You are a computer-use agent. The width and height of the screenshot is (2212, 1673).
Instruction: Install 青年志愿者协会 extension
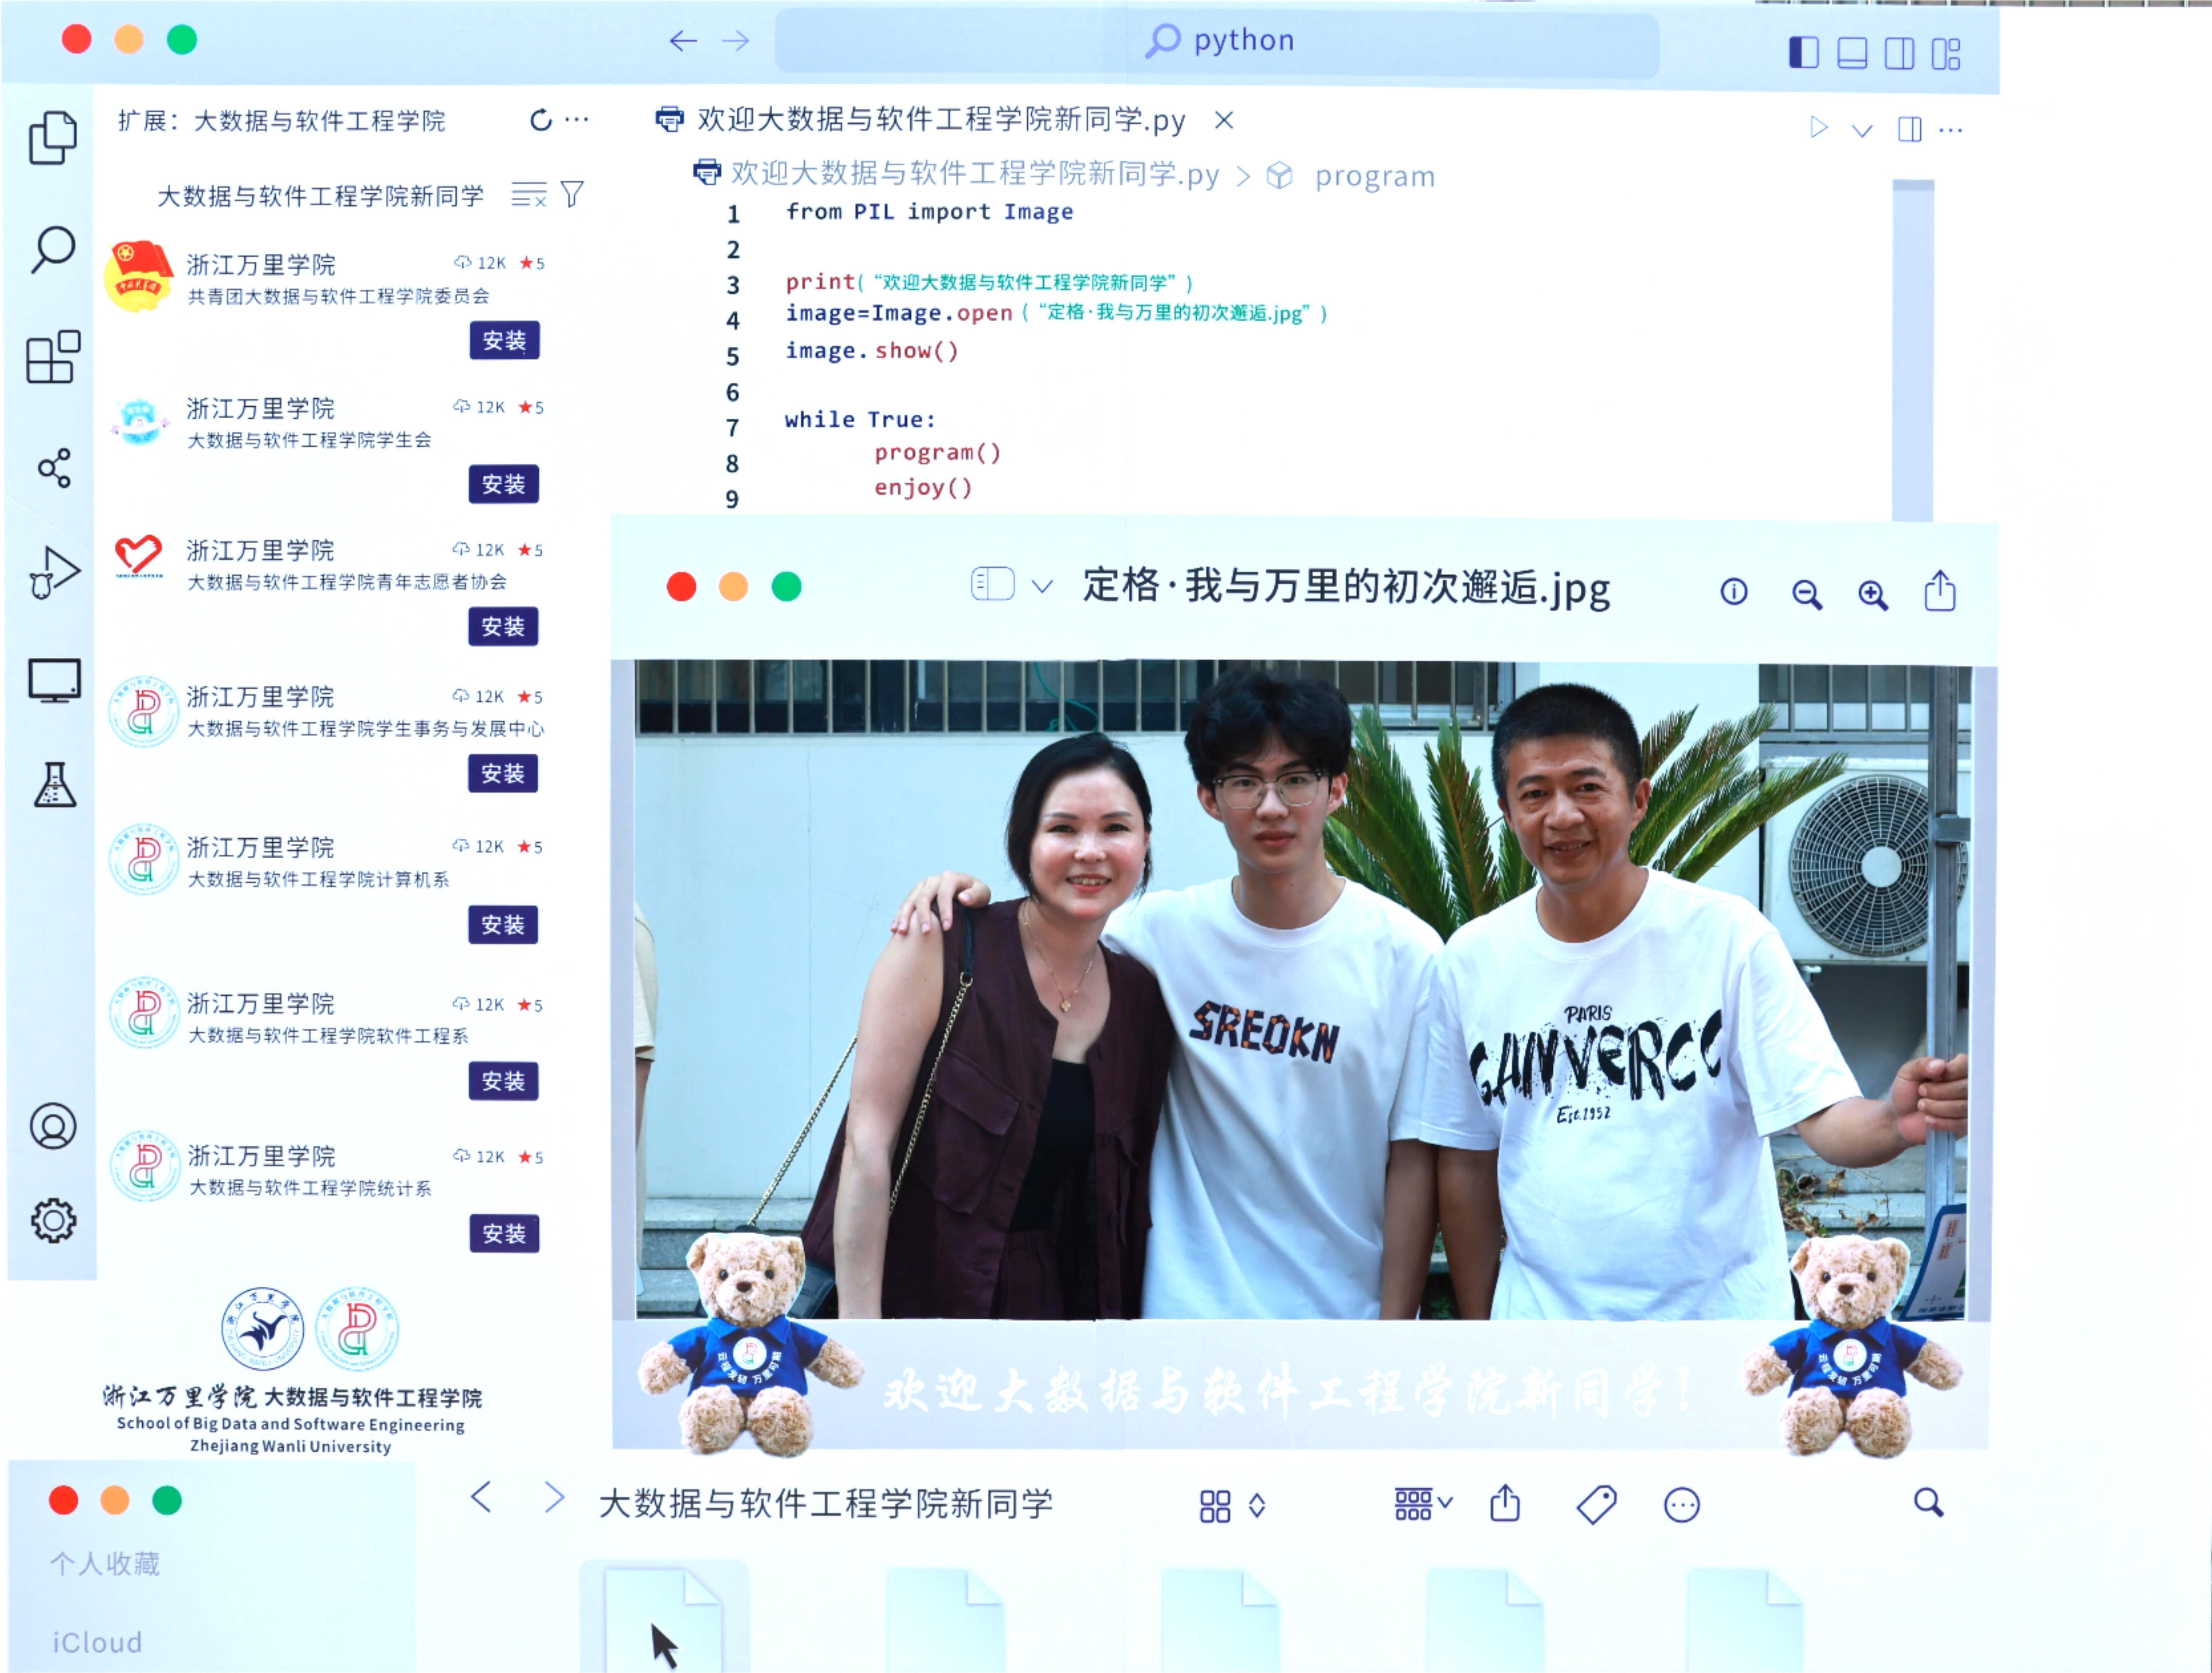pyautogui.click(x=503, y=627)
